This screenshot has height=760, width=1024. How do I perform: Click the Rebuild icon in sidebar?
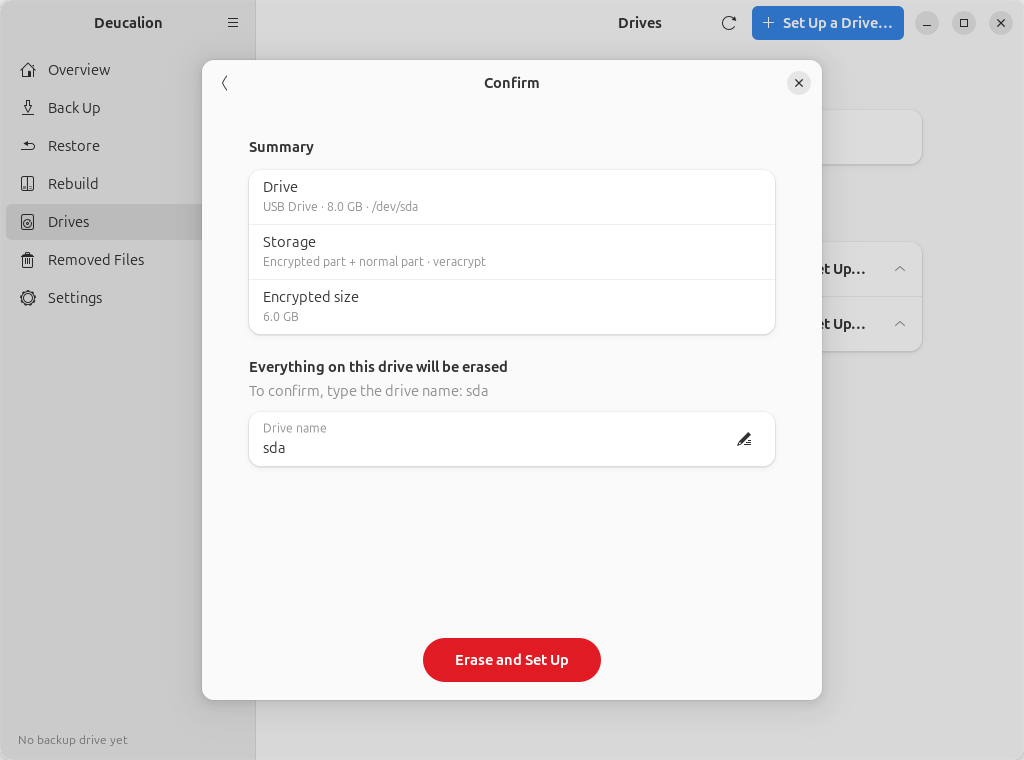tap(27, 183)
